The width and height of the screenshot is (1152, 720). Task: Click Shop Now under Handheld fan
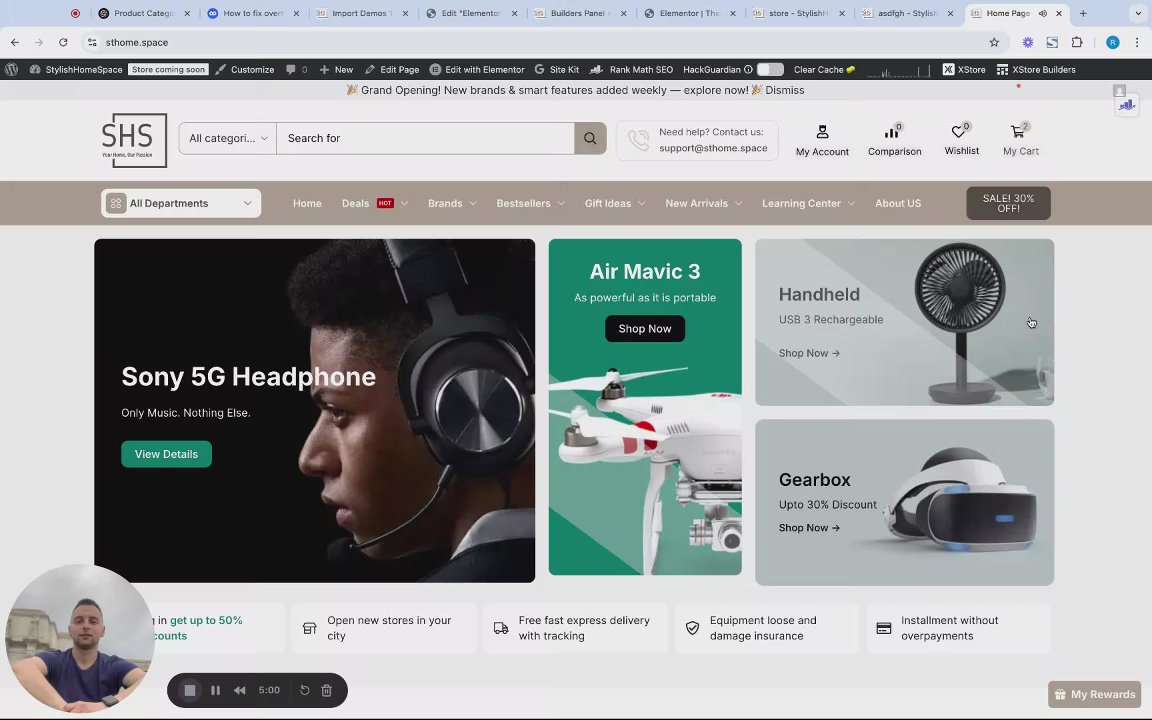[809, 353]
